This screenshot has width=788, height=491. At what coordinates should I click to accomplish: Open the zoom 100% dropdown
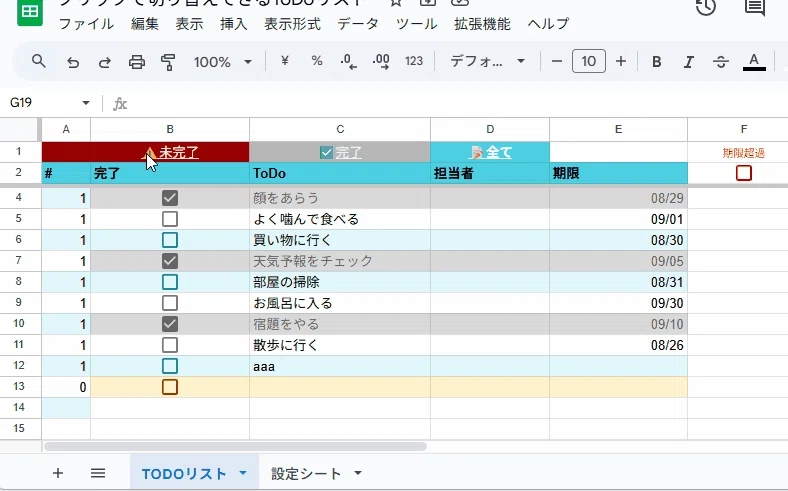pyautogui.click(x=223, y=62)
